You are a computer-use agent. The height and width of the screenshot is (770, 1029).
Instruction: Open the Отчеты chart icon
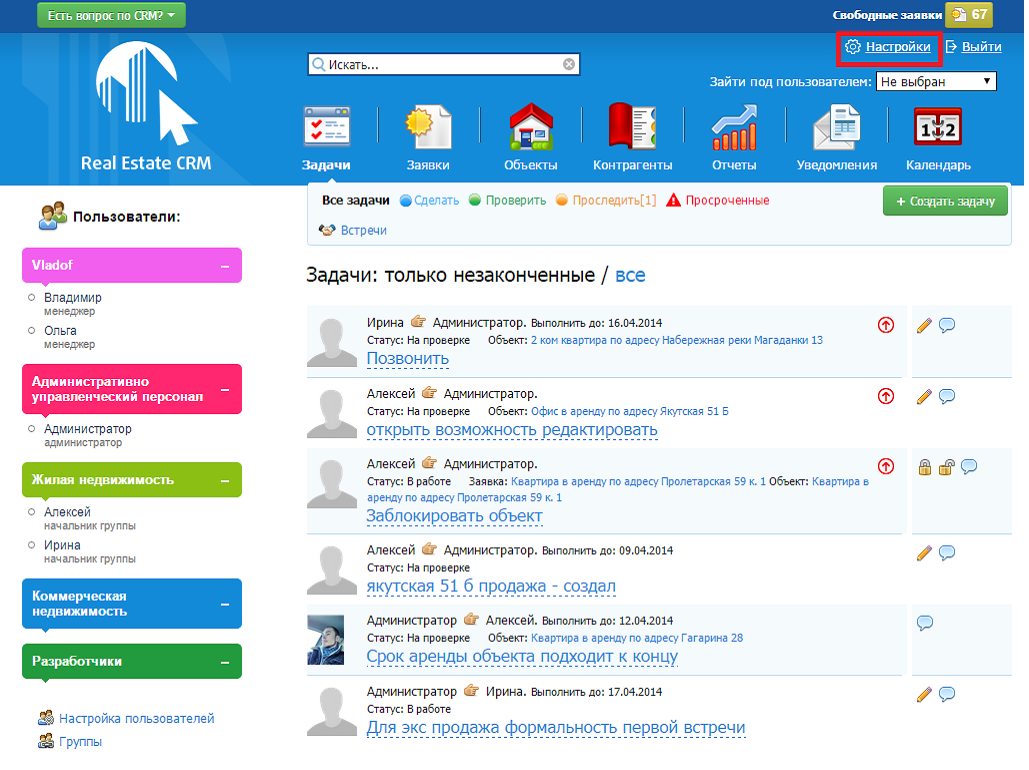(x=734, y=127)
